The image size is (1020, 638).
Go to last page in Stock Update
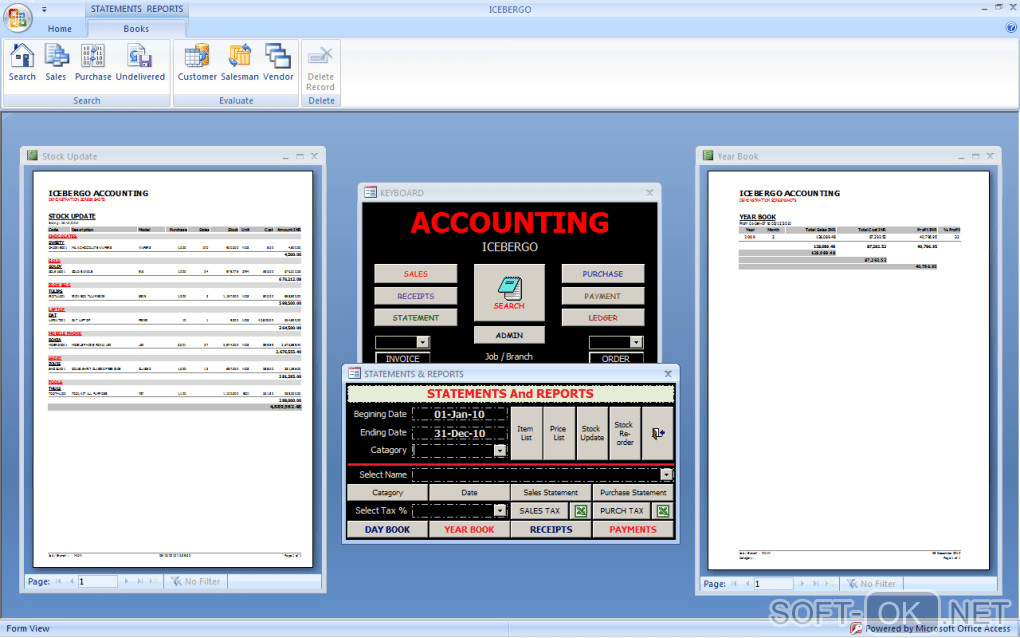[140, 581]
